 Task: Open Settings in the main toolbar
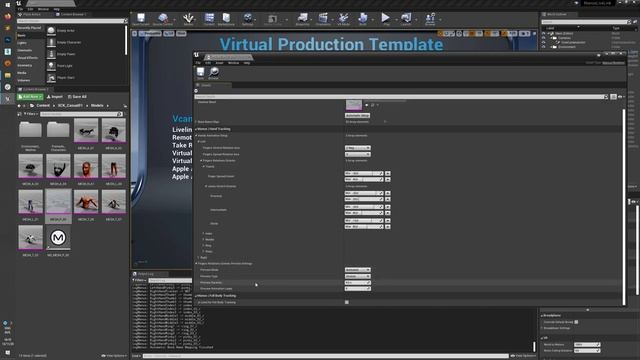coord(248,19)
